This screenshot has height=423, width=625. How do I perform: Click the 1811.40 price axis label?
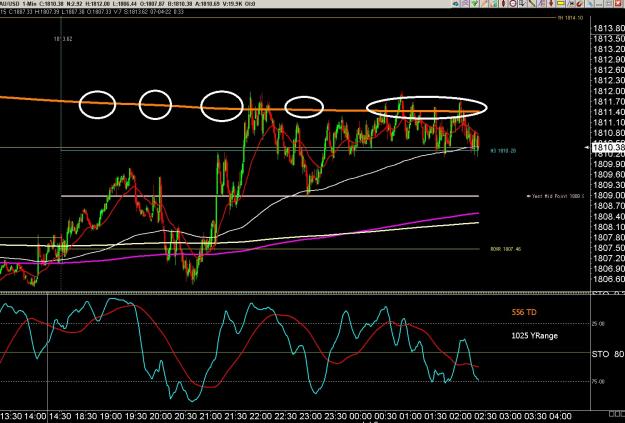609,112
